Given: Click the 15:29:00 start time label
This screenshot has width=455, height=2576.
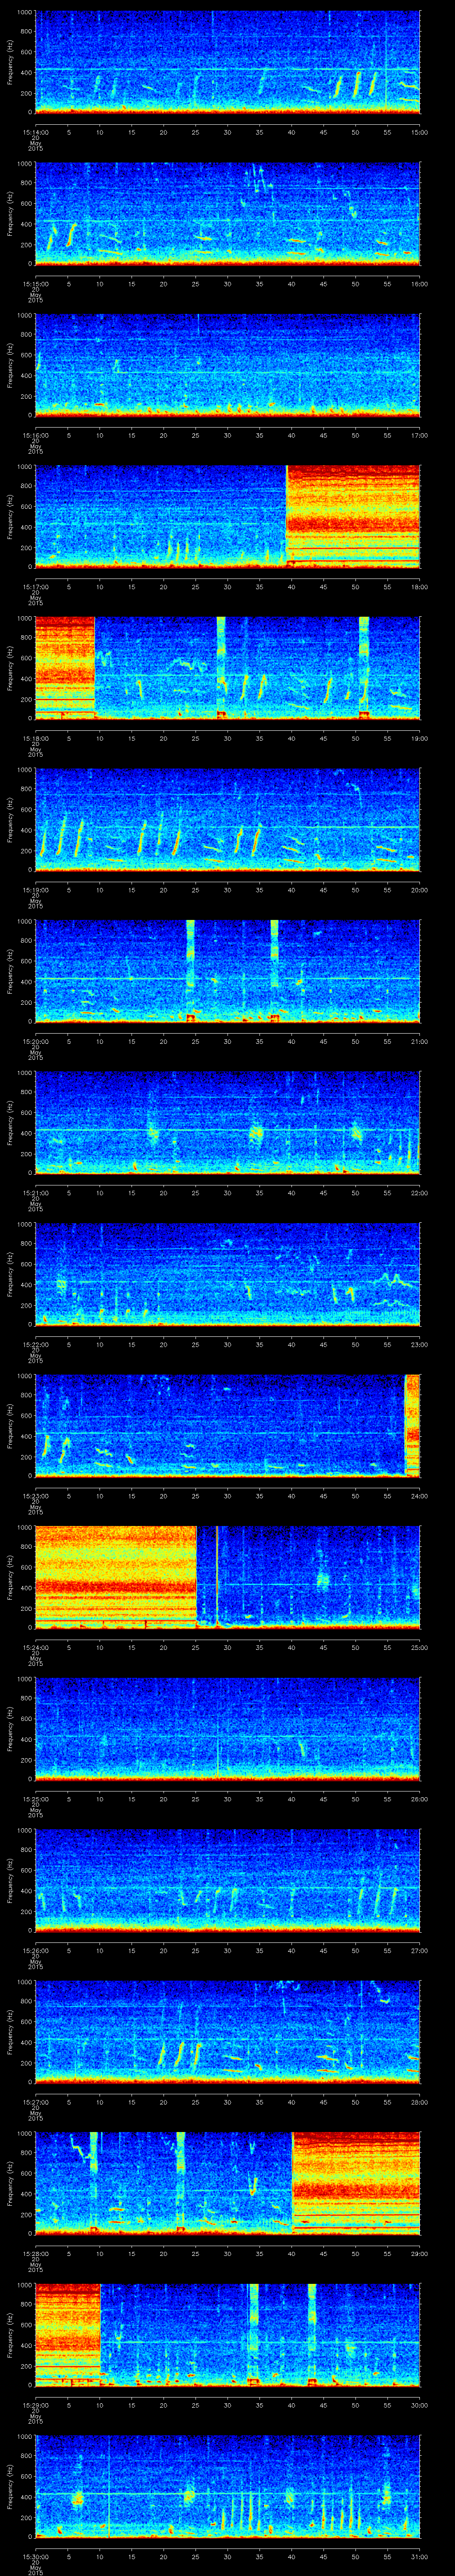Looking at the screenshot, I should click(x=36, y=2405).
